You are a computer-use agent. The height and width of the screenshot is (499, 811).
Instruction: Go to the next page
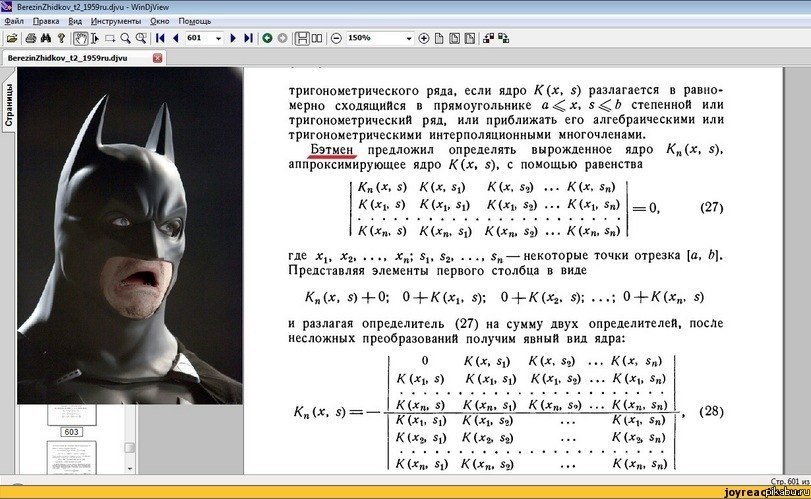coord(234,38)
